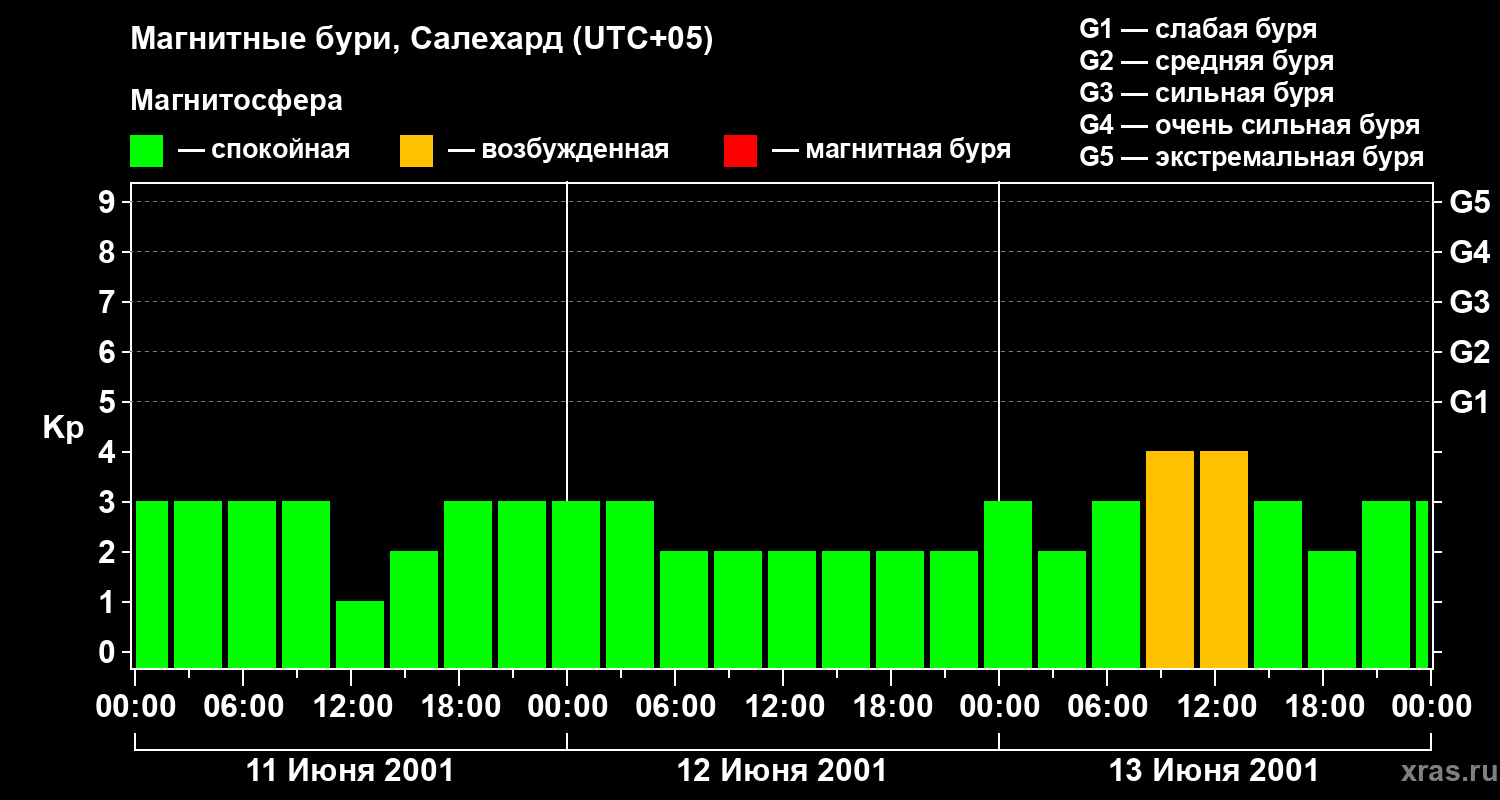Click the right-axis 'G4' storm level label

click(x=1470, y=252)
